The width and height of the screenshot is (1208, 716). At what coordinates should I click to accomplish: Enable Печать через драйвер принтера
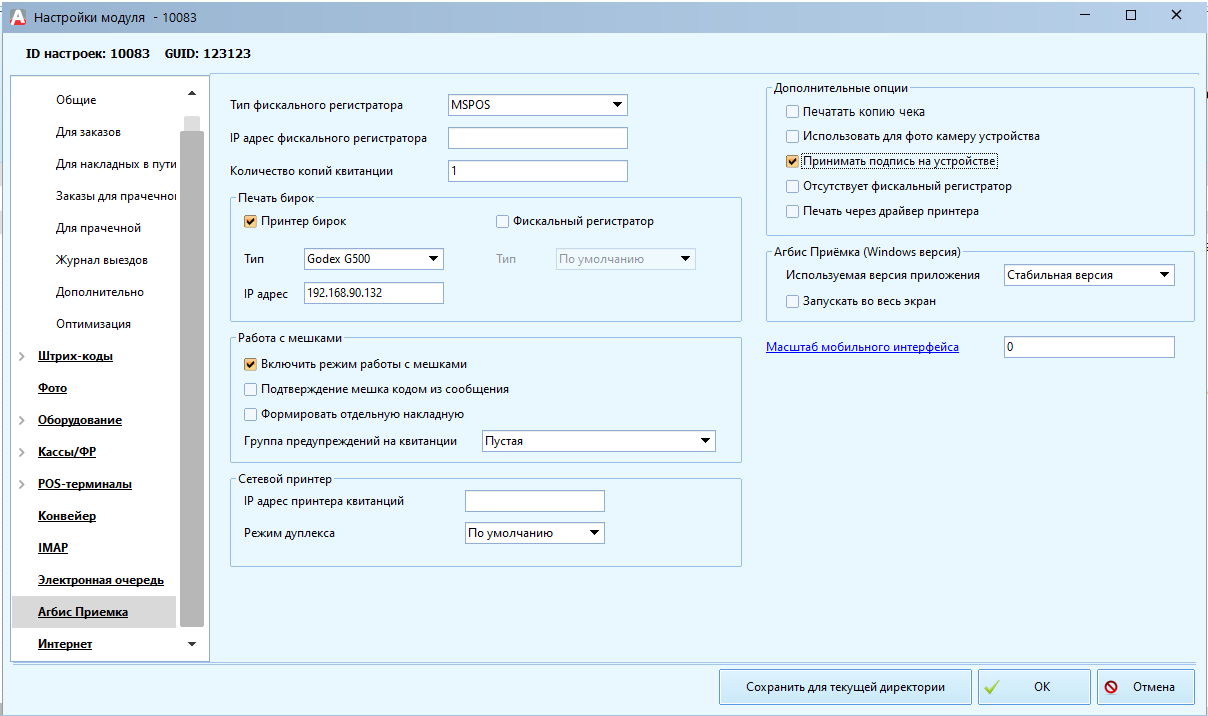[793, 211]
